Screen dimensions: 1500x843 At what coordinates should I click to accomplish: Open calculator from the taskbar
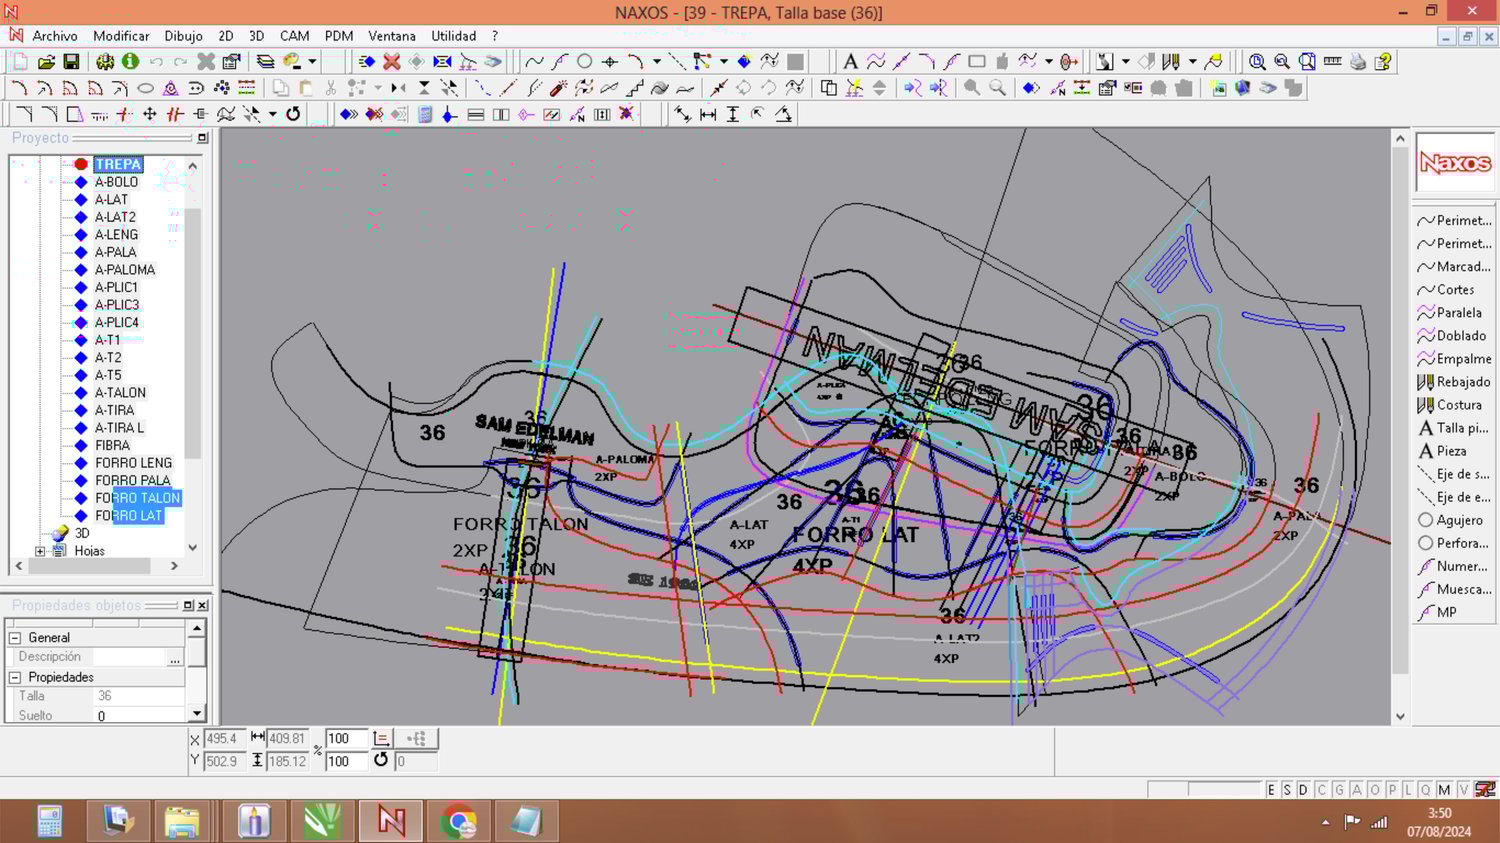tap(49, 821)
